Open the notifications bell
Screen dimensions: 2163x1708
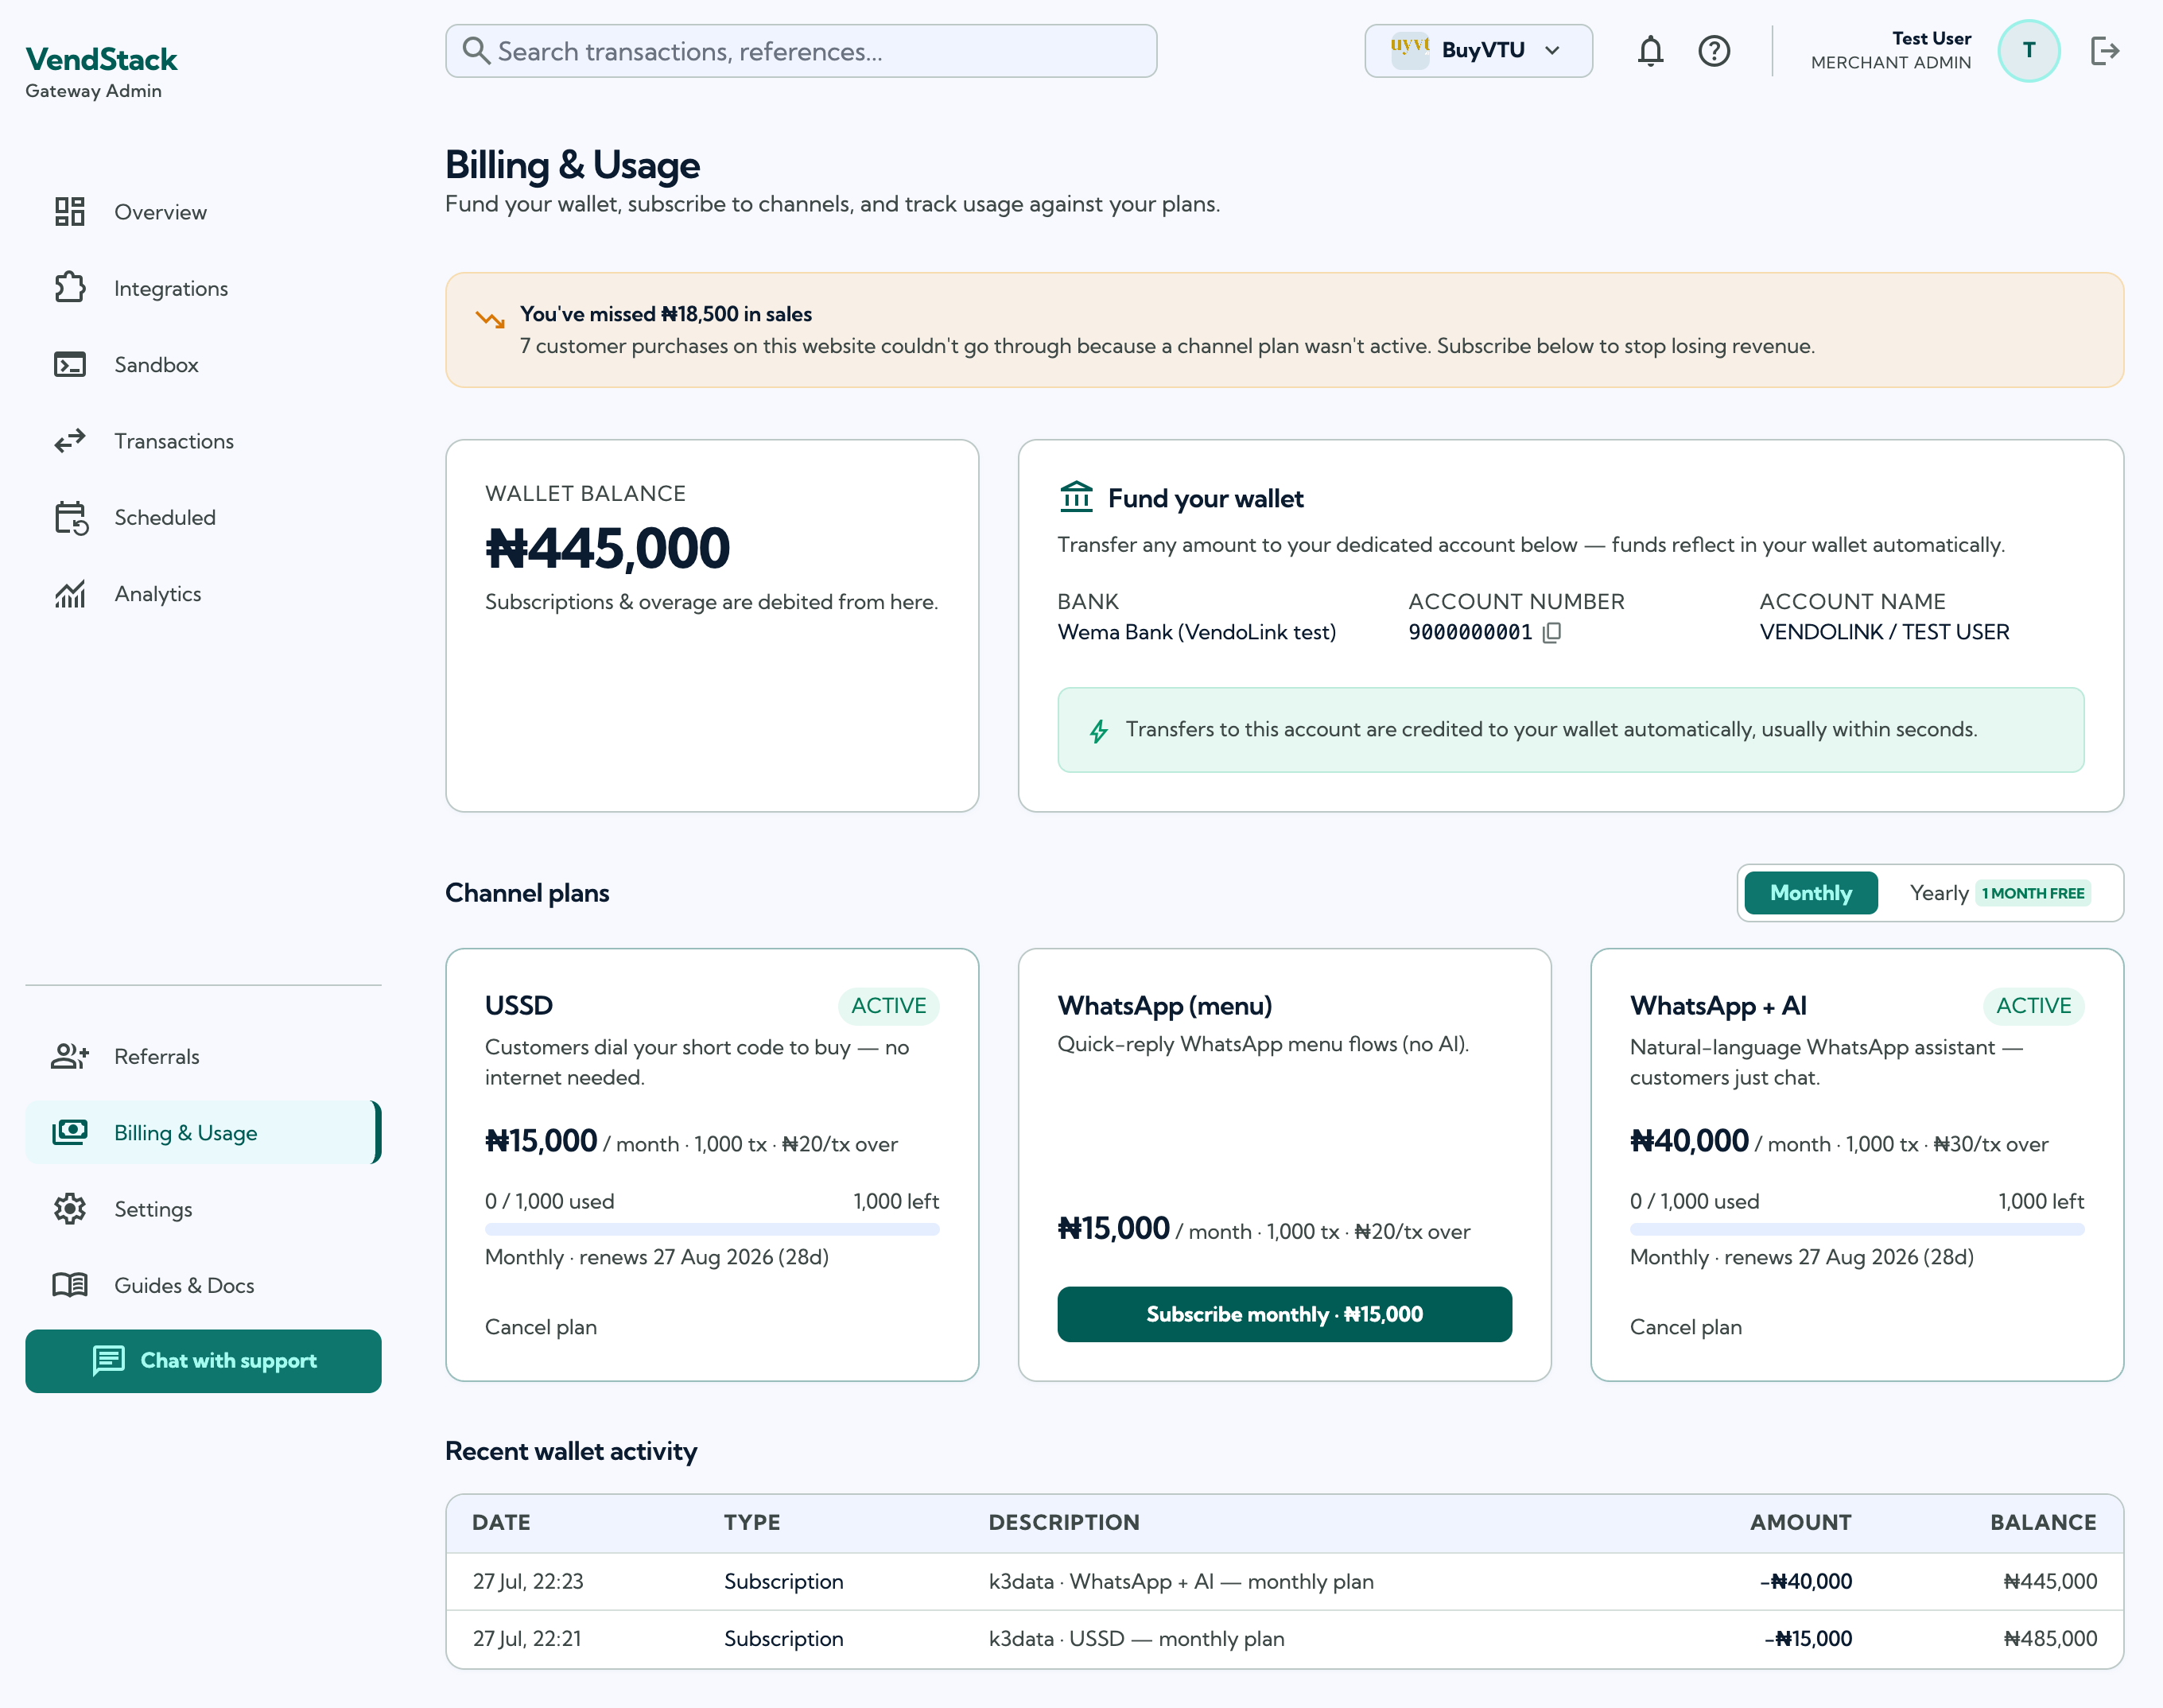coord(1650,51)
